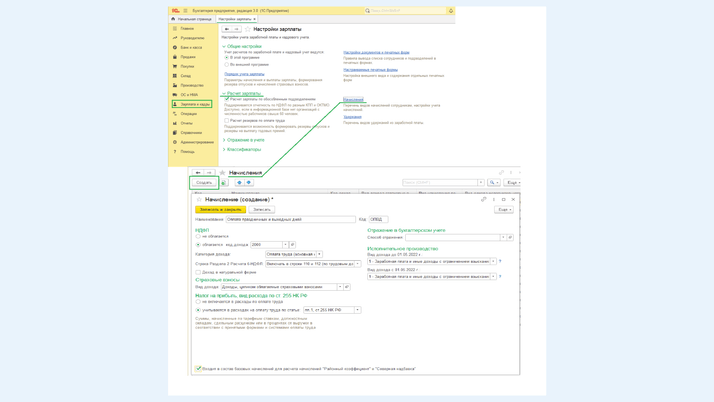This screenshot has width=714, height=402.
Task: Collapse the Расчет зарплаты section
Action: 242,93
